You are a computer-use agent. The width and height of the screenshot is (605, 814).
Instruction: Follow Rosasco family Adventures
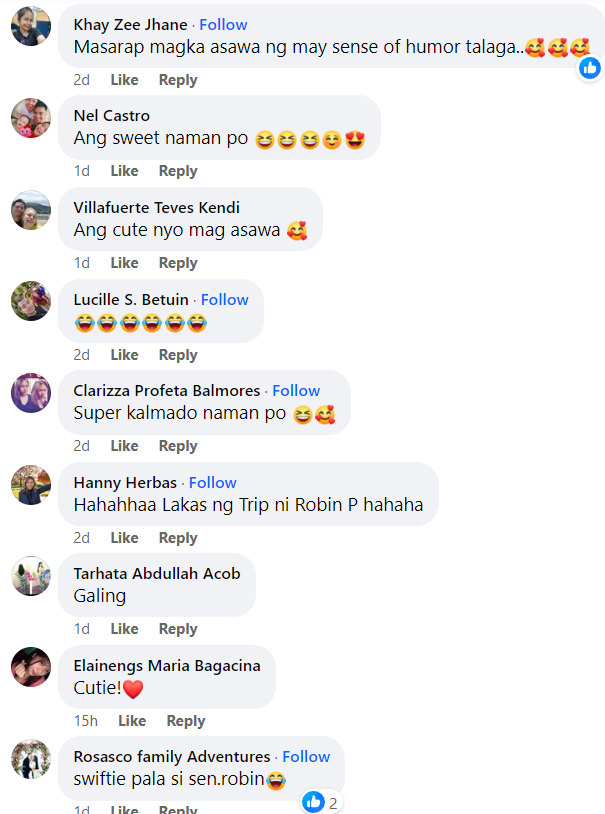pos(306,756)
